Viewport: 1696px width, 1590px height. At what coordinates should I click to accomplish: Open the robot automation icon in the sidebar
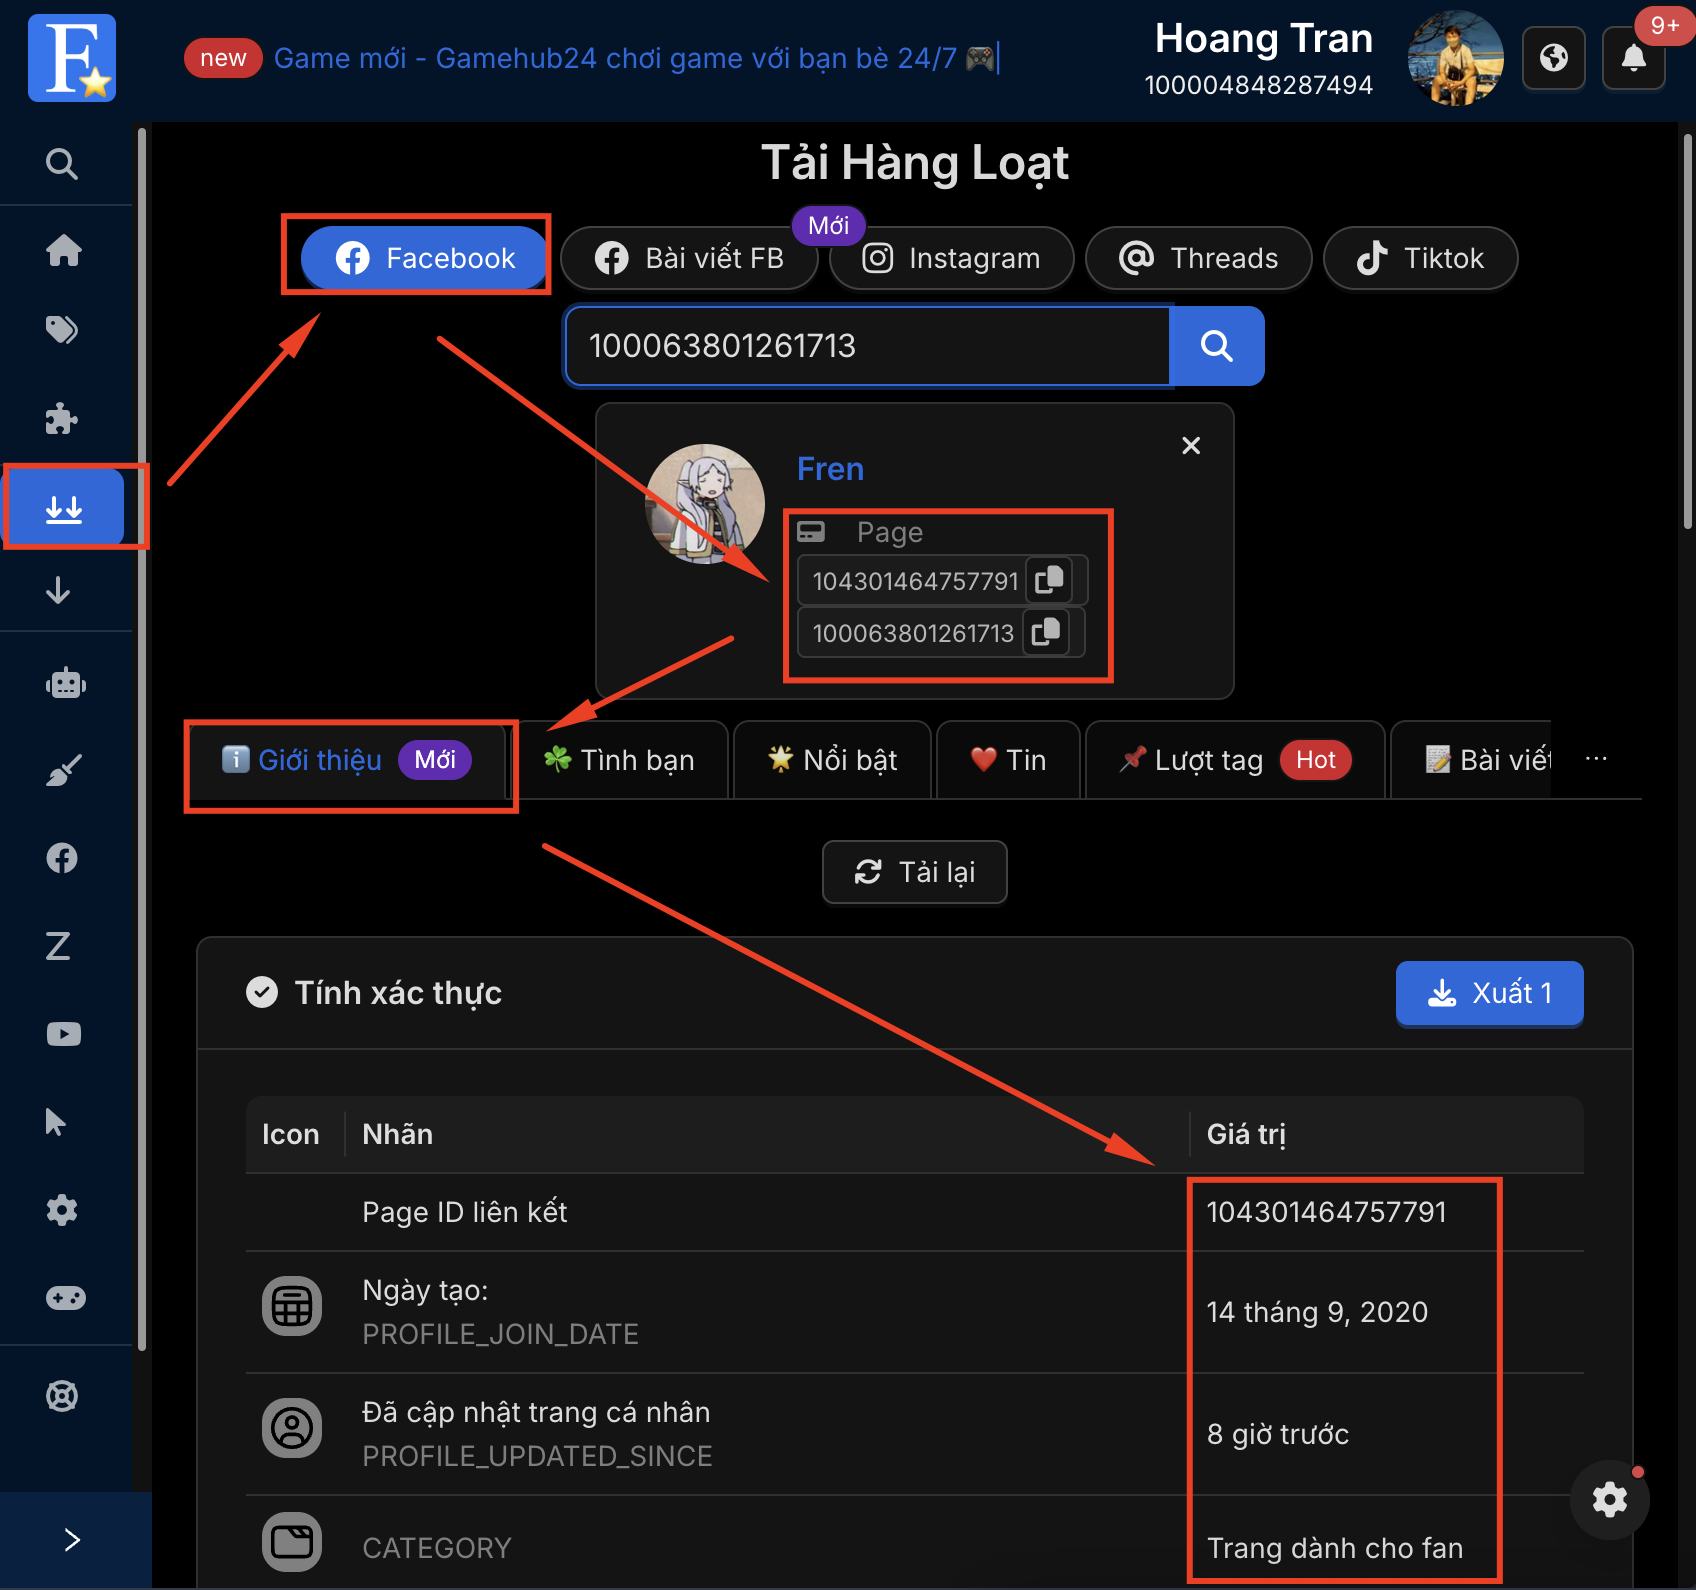(65, 684)
